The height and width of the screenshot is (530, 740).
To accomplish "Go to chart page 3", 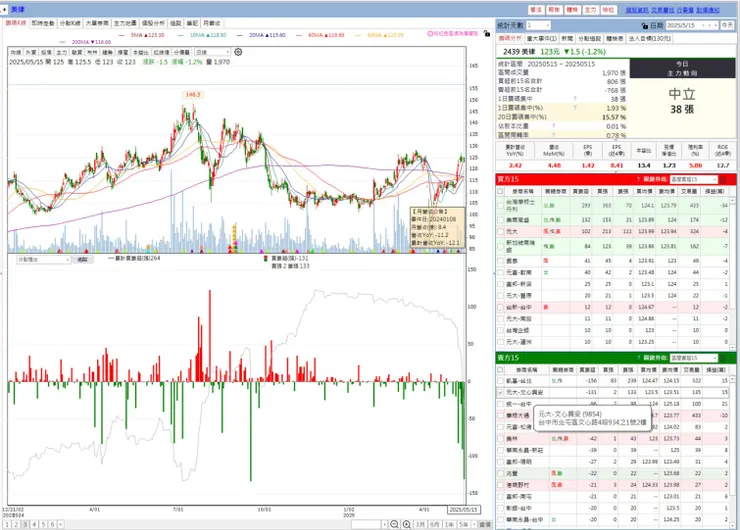I will tap(25, 524).
